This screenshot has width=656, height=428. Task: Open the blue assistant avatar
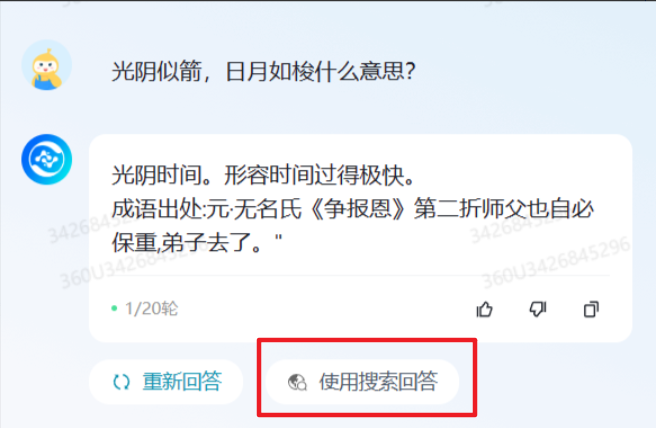46,159
